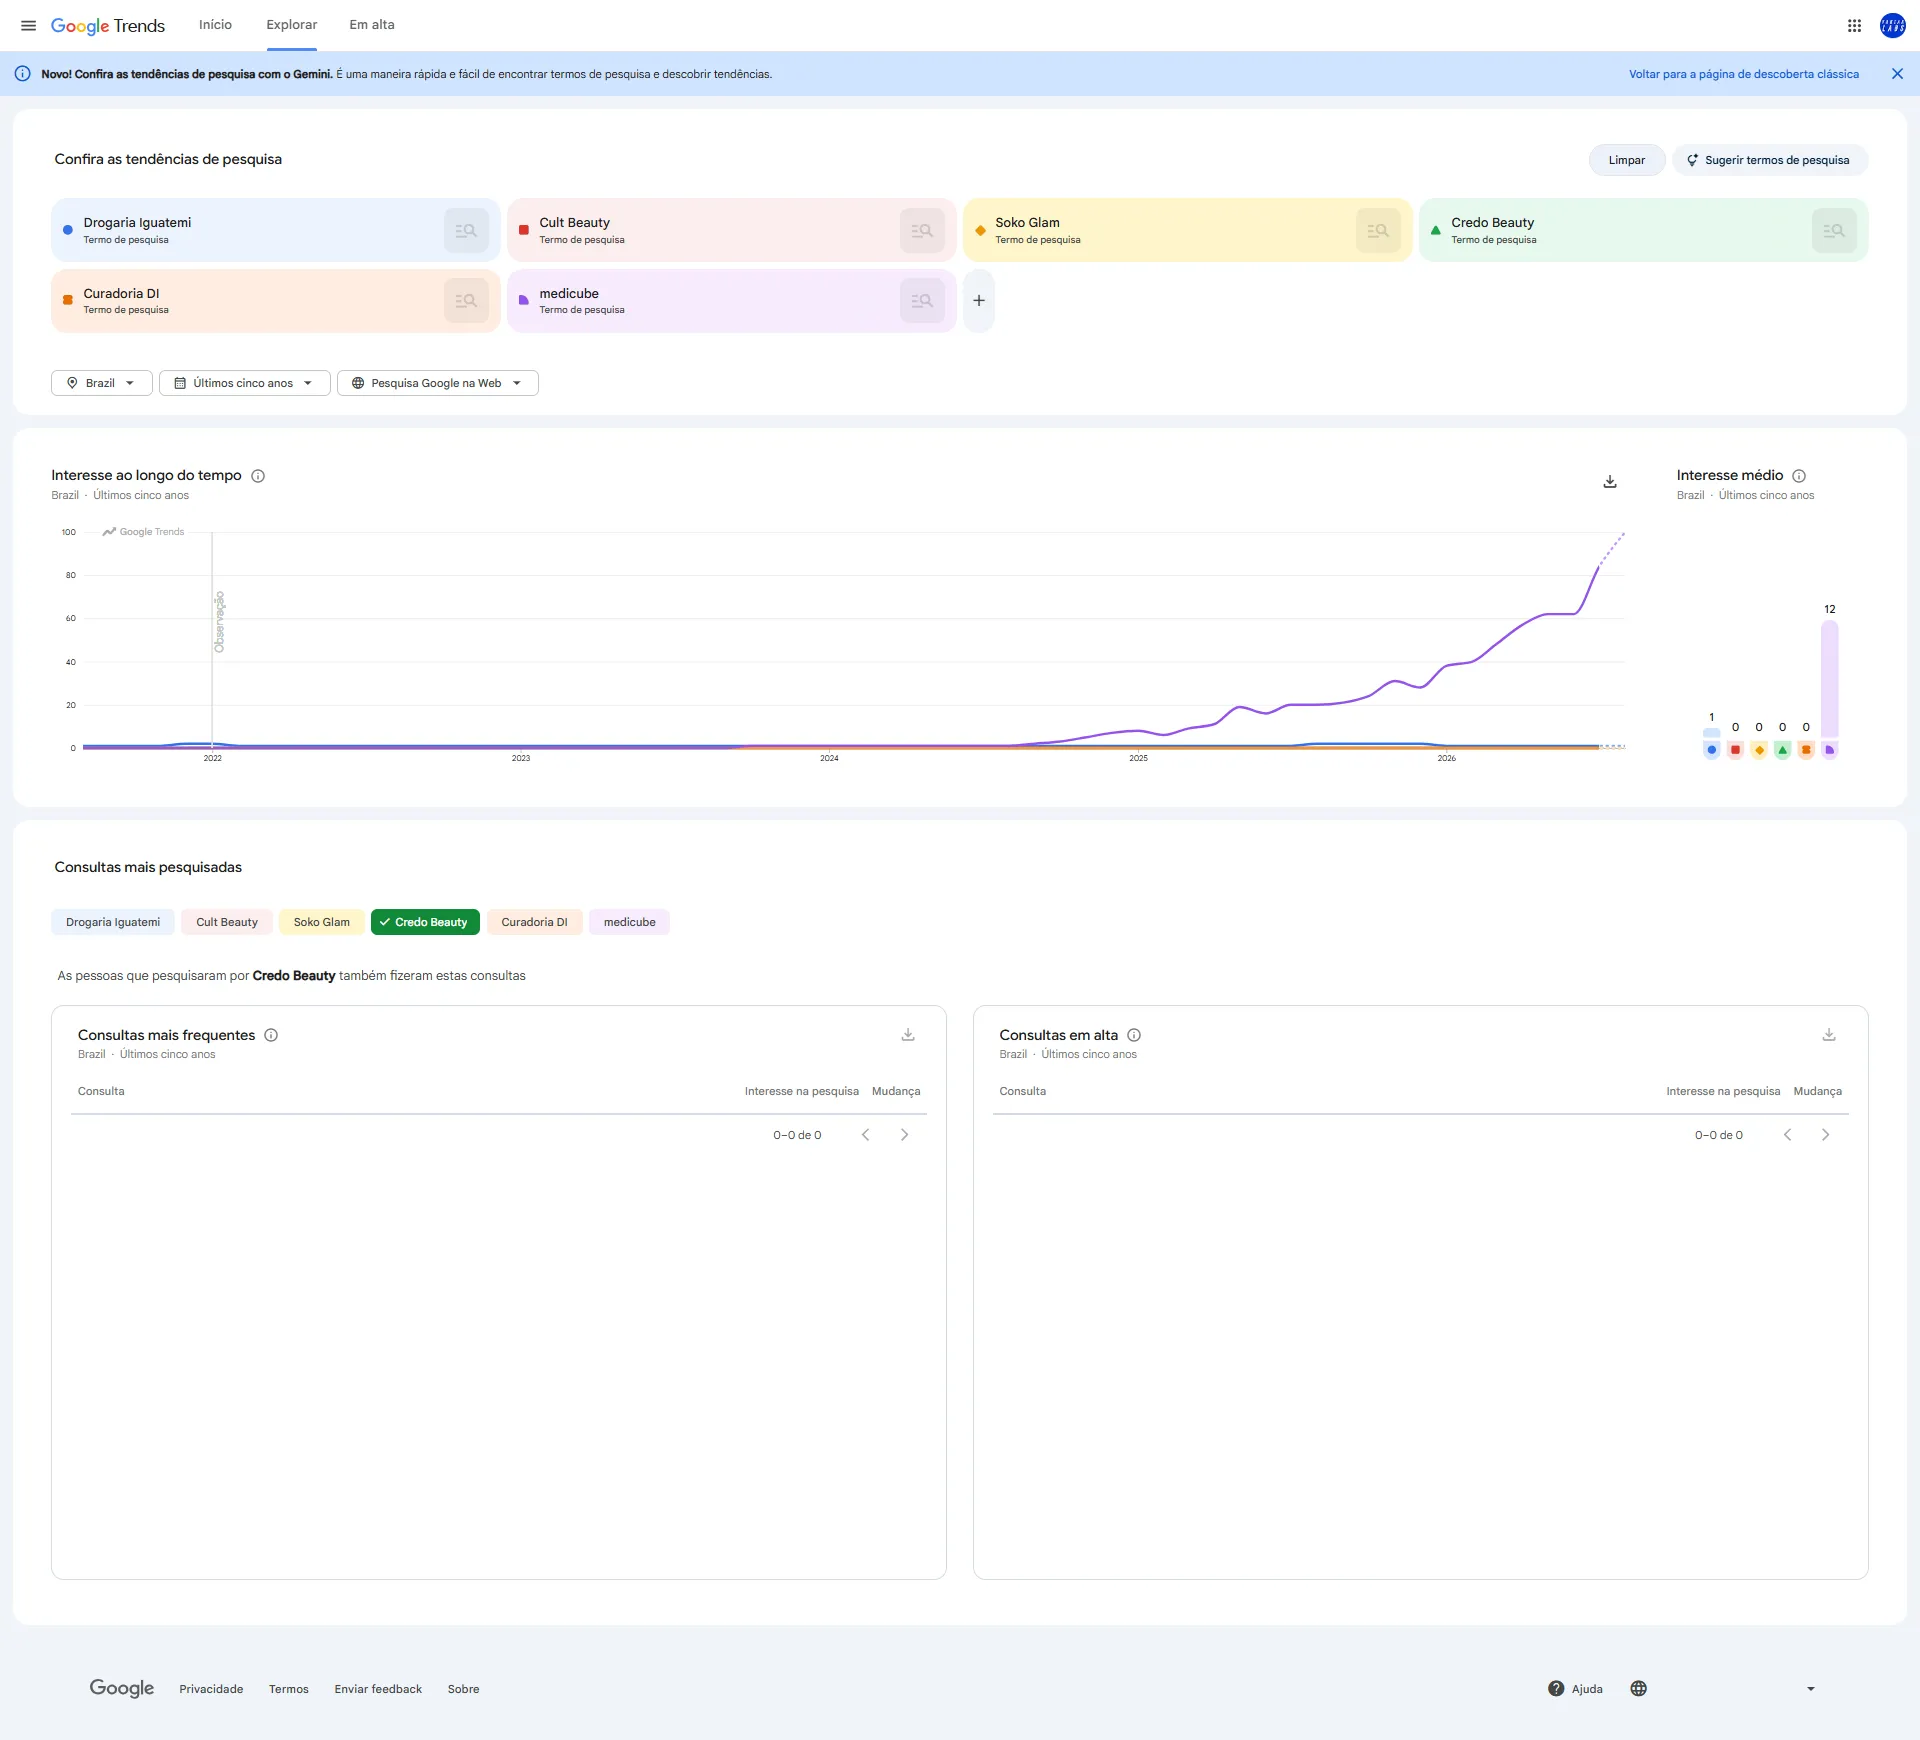Go to next page of Consultas em alta

click(x=1826, y=1135)
